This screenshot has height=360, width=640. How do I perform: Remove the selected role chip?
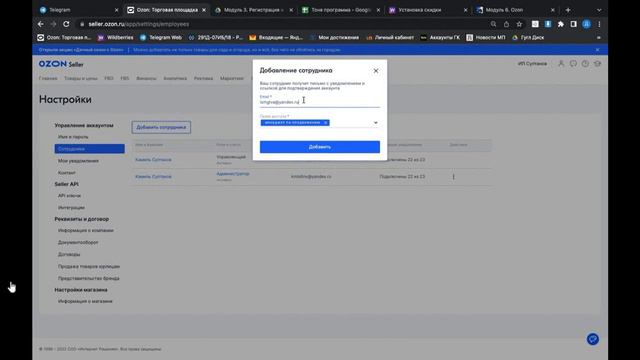click(326, 123)
